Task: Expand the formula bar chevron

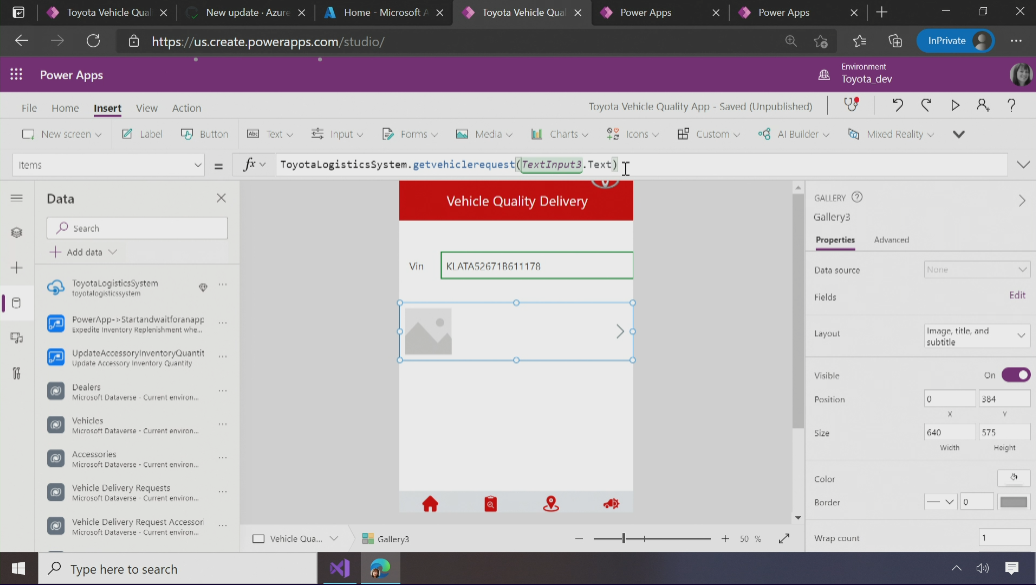Action: 1022,165
